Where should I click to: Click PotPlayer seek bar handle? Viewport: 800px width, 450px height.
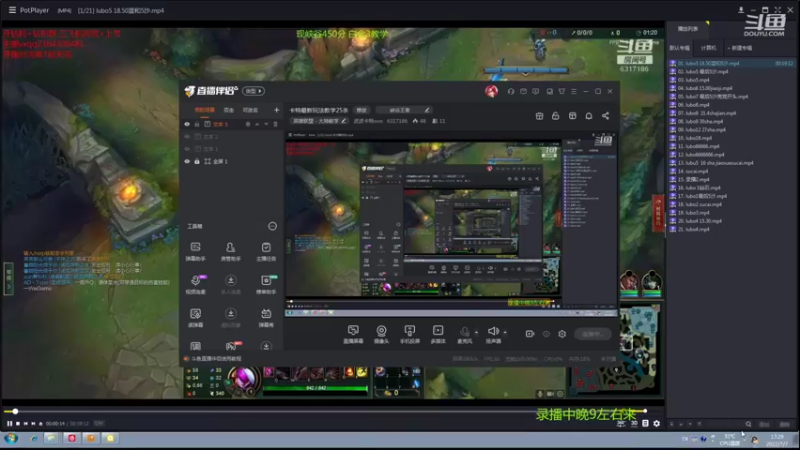(15, 411)
